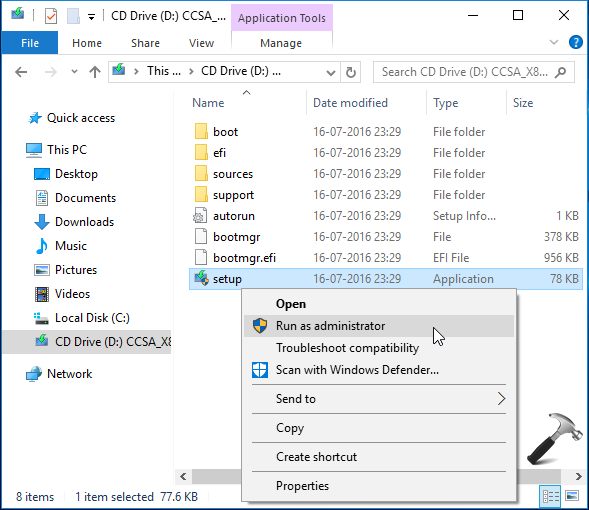The width and height of the screenshot is (589, 510).
Task: Select CD Drive (D:) CCSA in navigation pane
Action: pyautogui.click(x=87, y=342)
